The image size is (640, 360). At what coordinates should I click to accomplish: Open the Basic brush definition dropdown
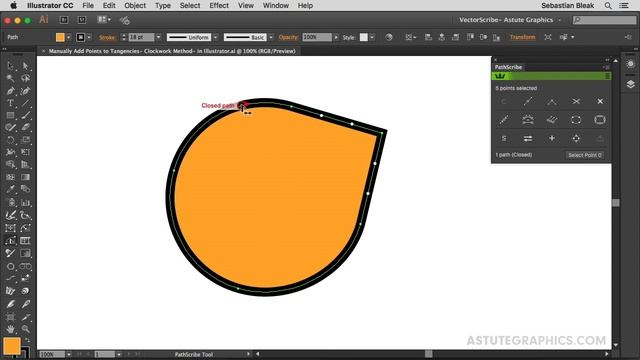(271, 37)
